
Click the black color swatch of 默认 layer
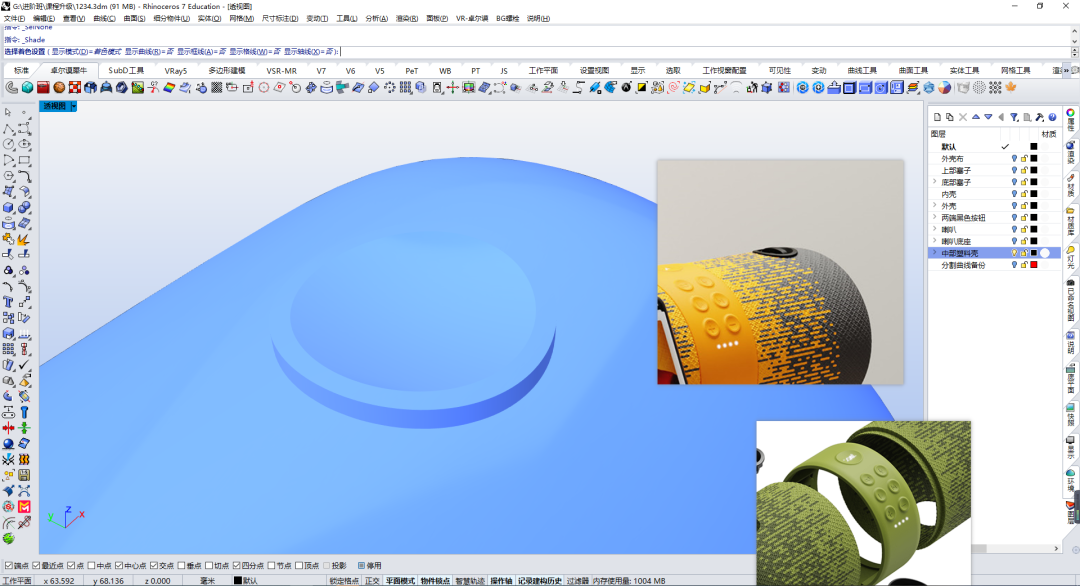point(1034,147)
